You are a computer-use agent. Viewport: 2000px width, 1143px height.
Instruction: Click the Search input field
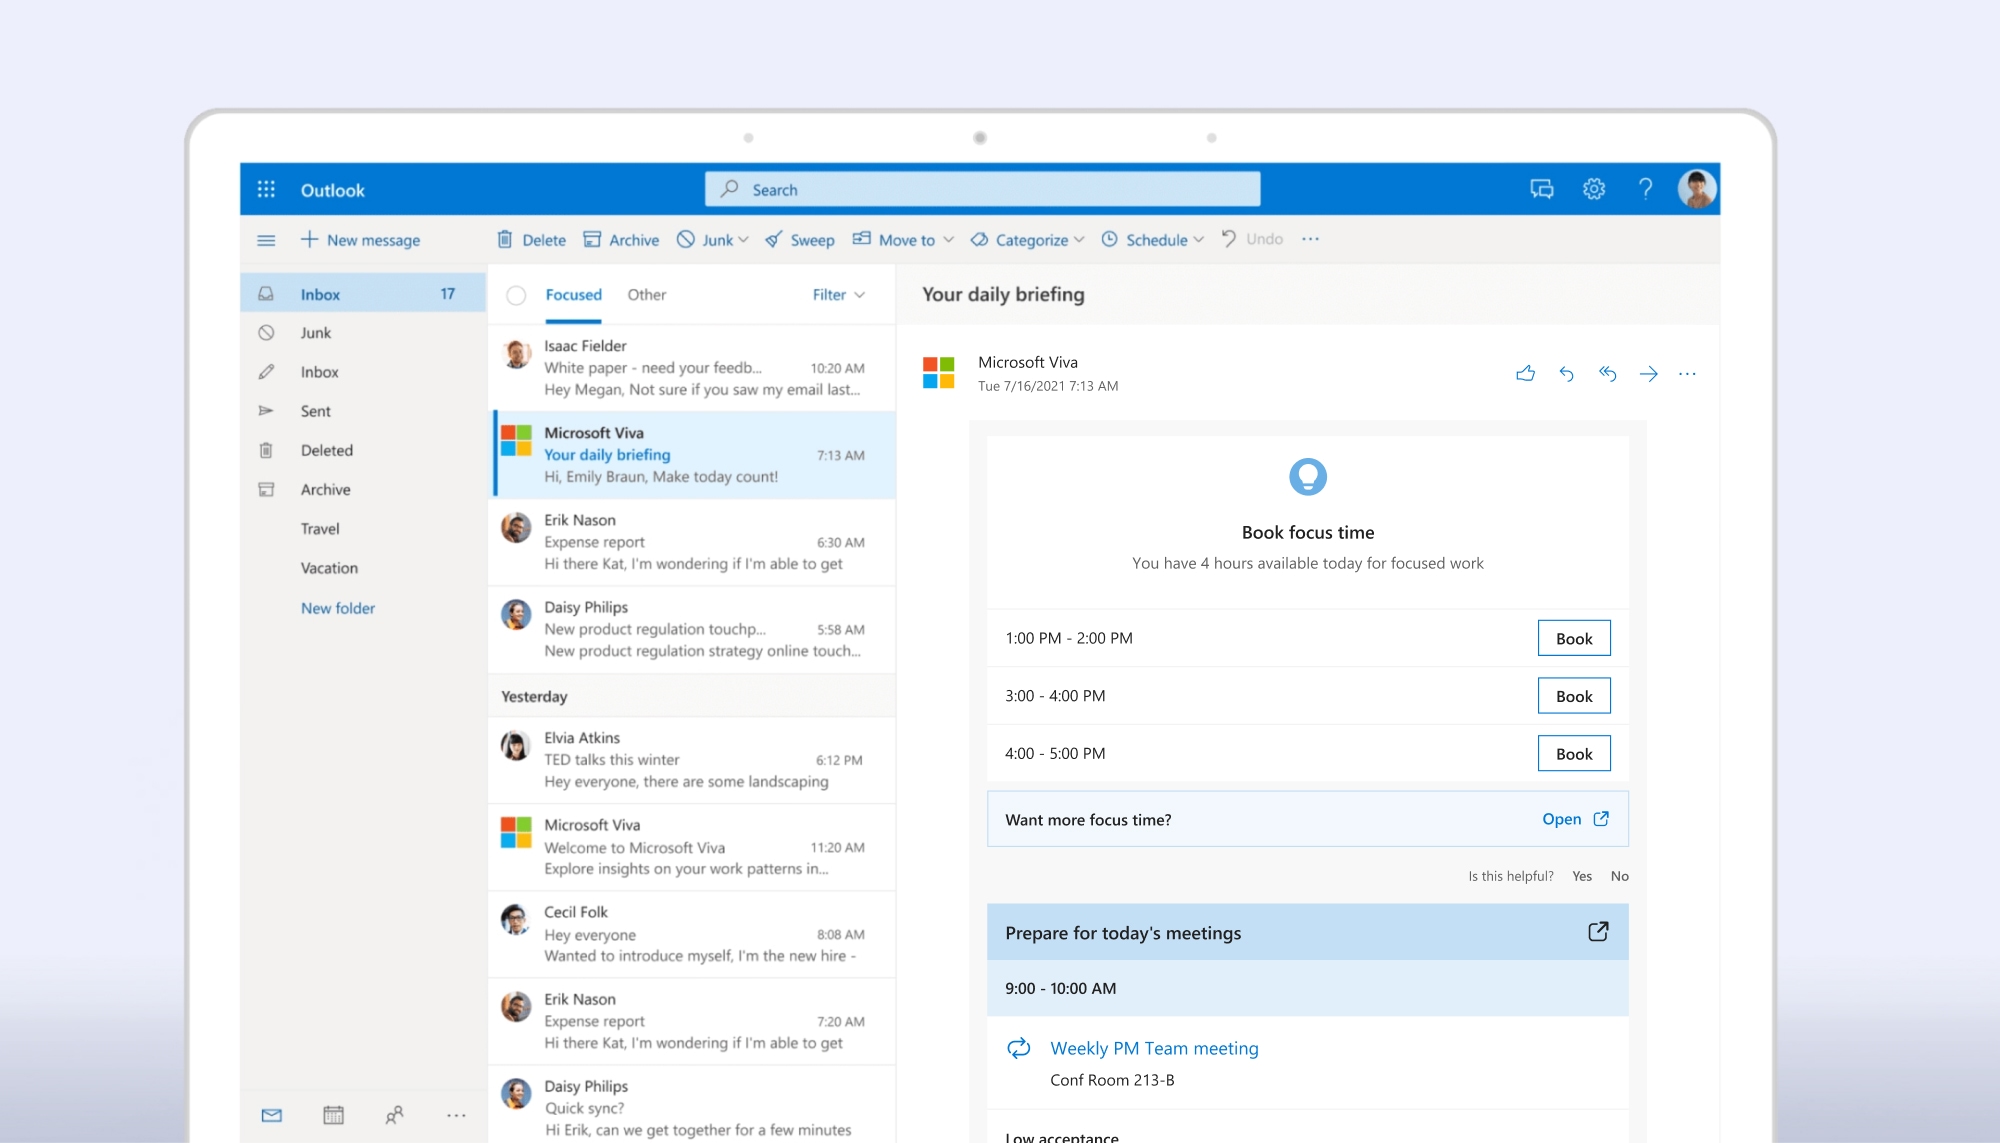pyautogui.click(x=982, y=189)
